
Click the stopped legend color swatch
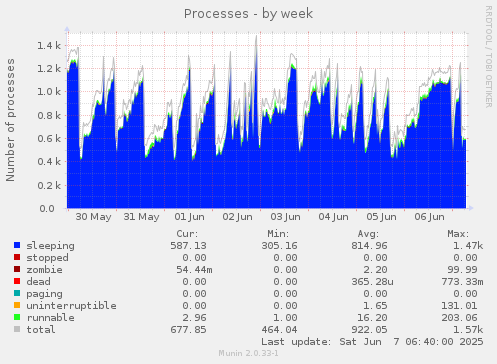pyautogui.click(x=17, y=257)
